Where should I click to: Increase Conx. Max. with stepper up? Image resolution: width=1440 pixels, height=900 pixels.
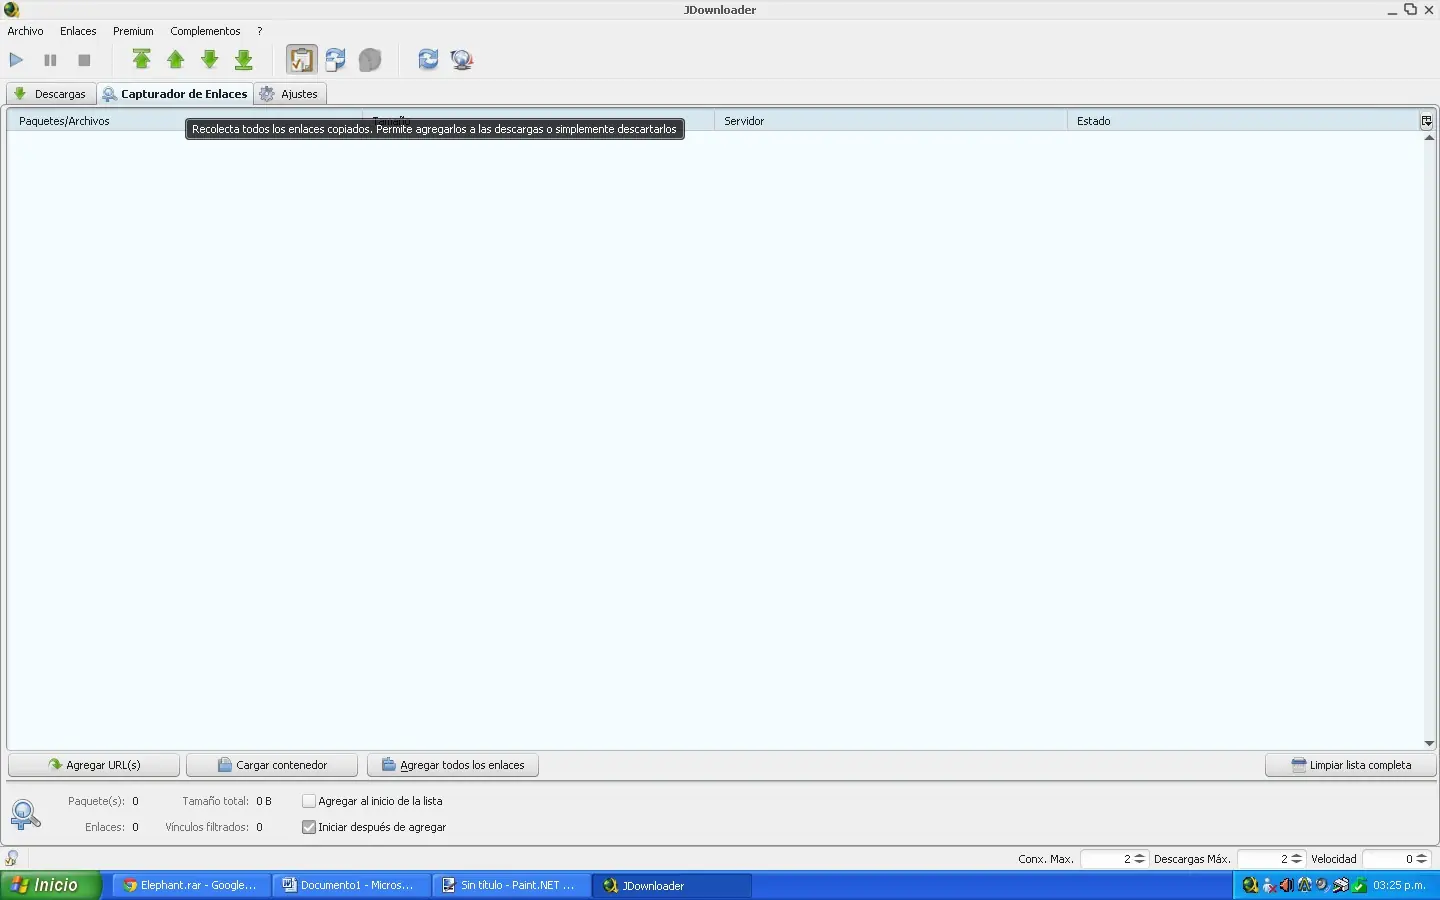[1140, 855]
